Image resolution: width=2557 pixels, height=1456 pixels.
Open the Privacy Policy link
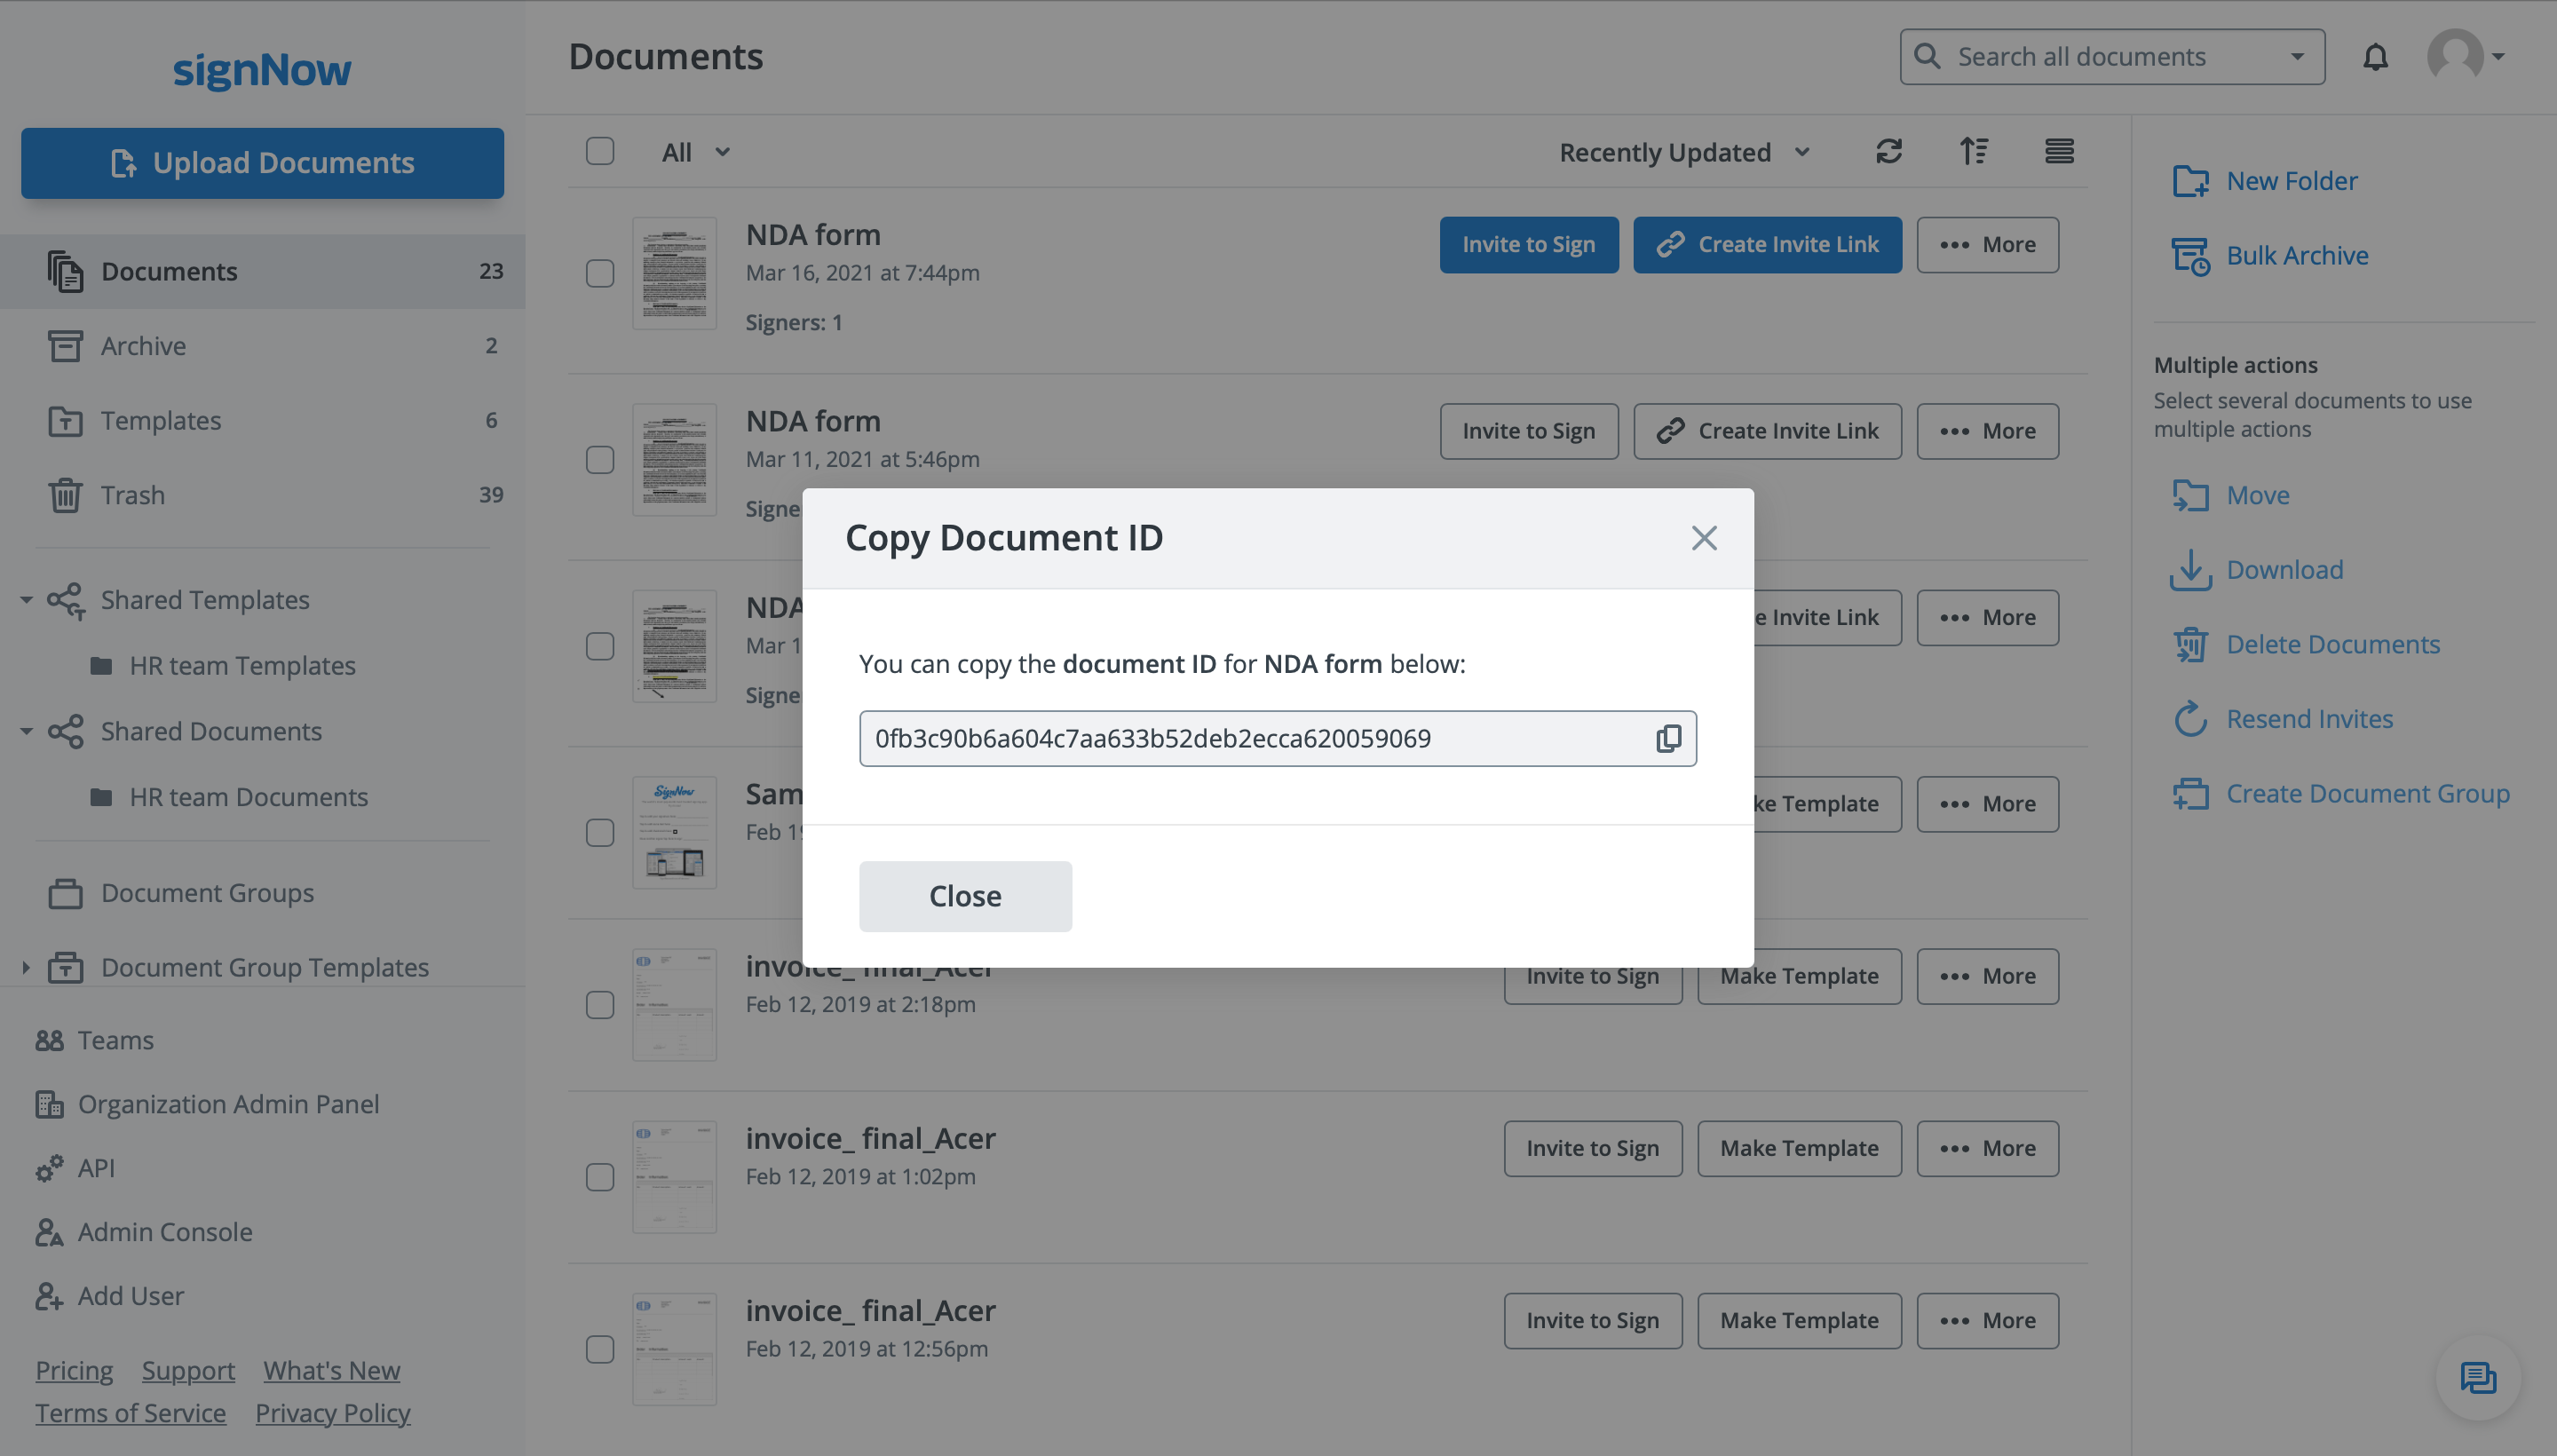coord(332,1413)
